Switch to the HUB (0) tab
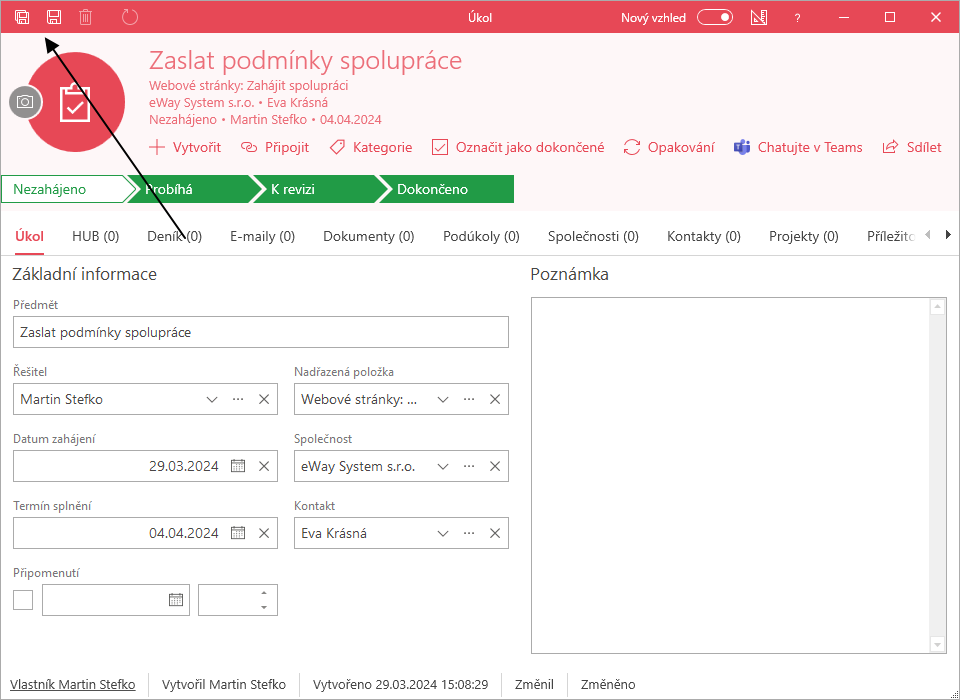960x700 pixels. (96, 236)
